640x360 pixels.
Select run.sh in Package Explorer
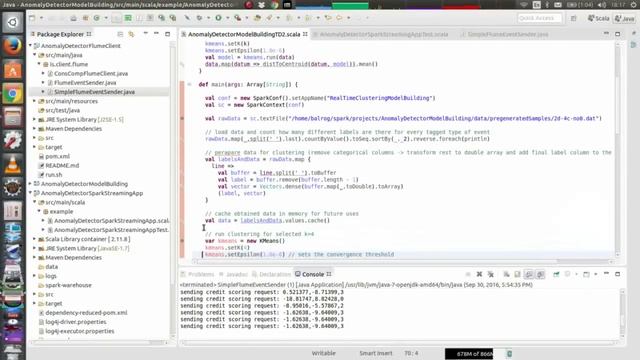(x=53, y=175)
